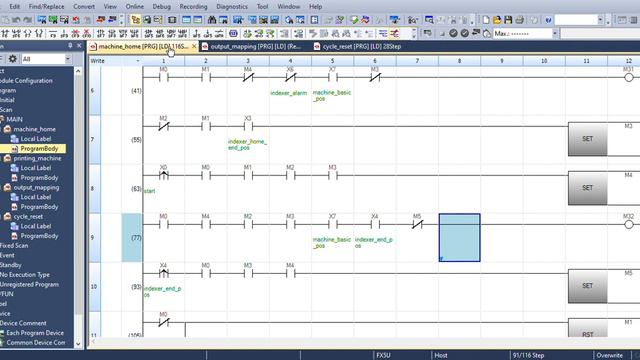The image size is (640, 360).
Task: Select the M31 output coil
Action: coord(629,77)
